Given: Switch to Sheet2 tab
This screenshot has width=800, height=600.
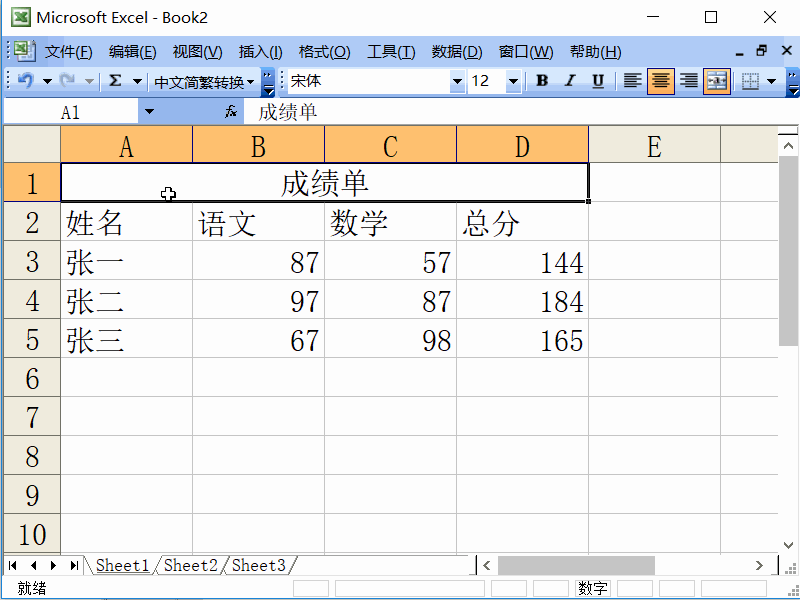Looking at the screenshot, I should (190, 565).
